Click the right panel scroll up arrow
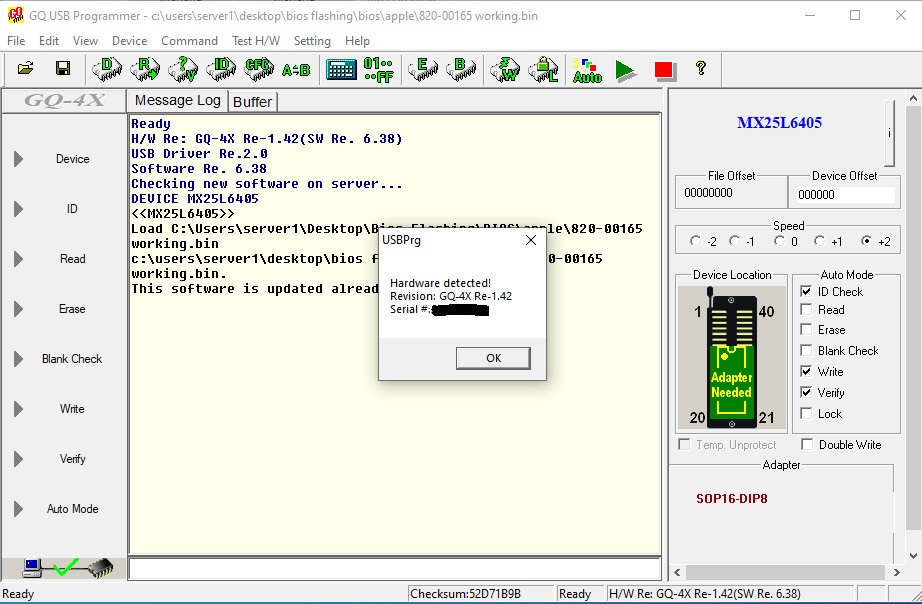 click(x=913, y=98)
